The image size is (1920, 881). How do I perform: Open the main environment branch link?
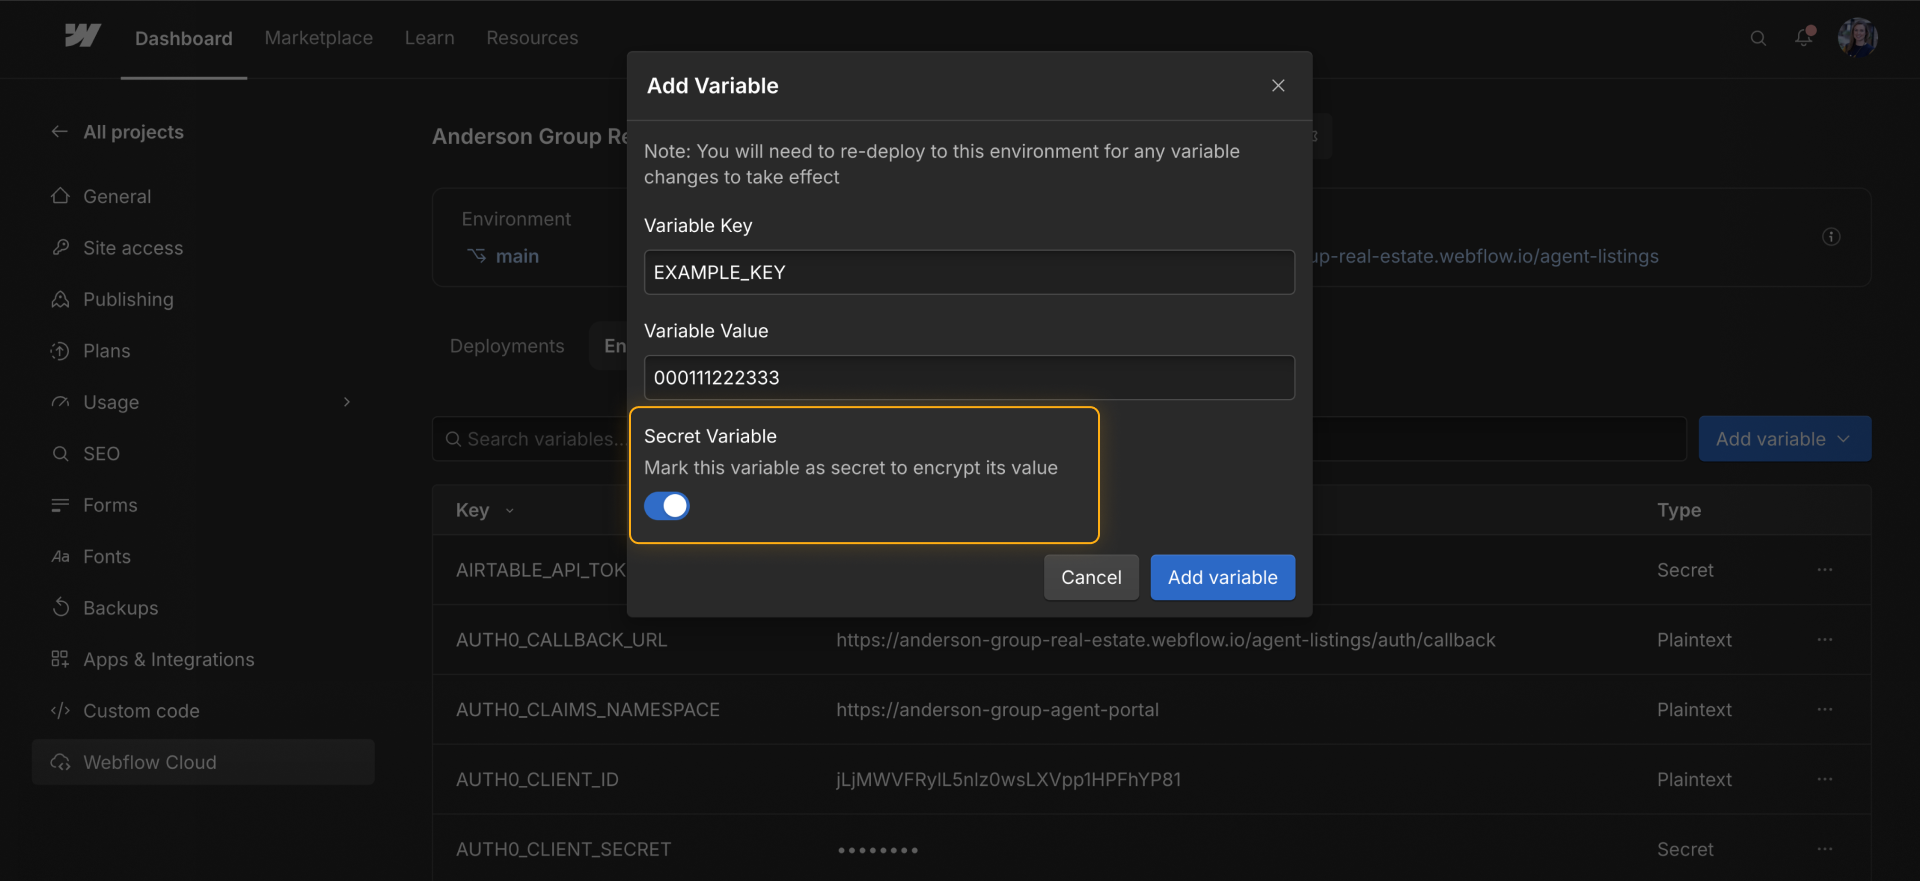pos(517,256)
